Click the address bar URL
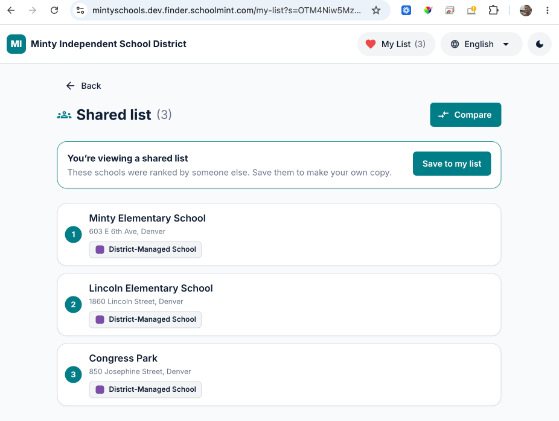The image size is (559, 421). click(226, 10)
